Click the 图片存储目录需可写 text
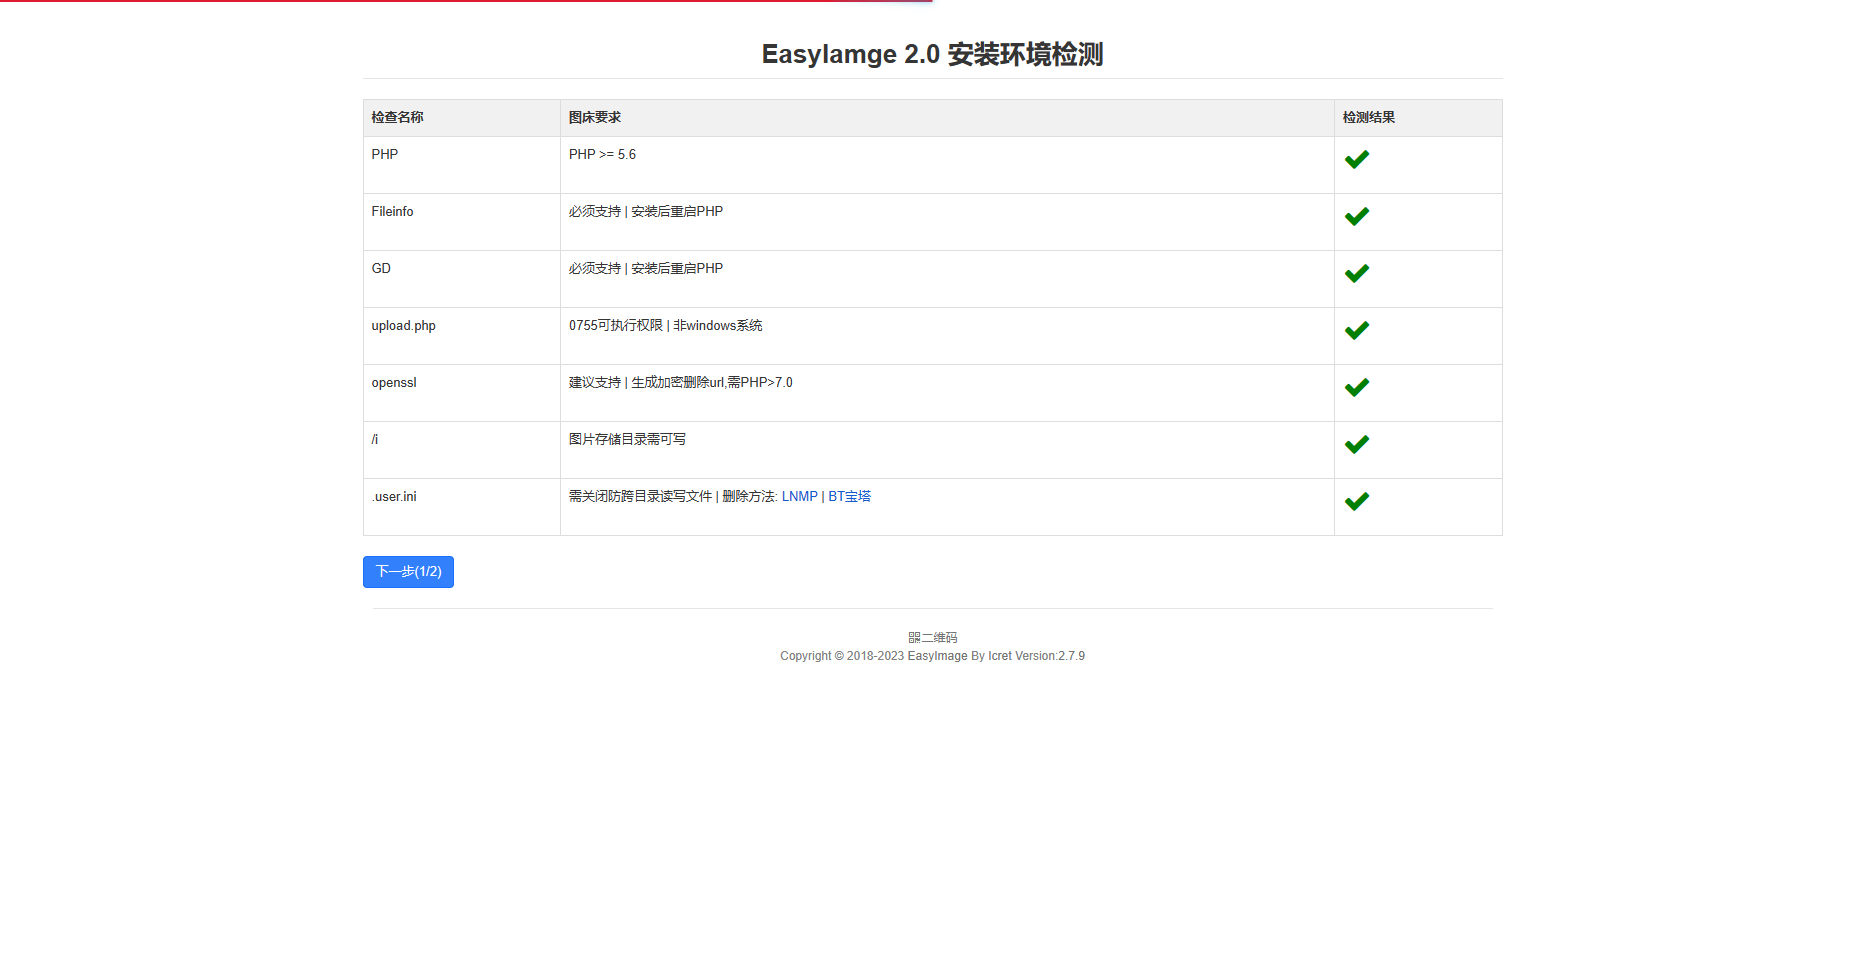Viewport: 1865px width, 969px height. (628, 440)
